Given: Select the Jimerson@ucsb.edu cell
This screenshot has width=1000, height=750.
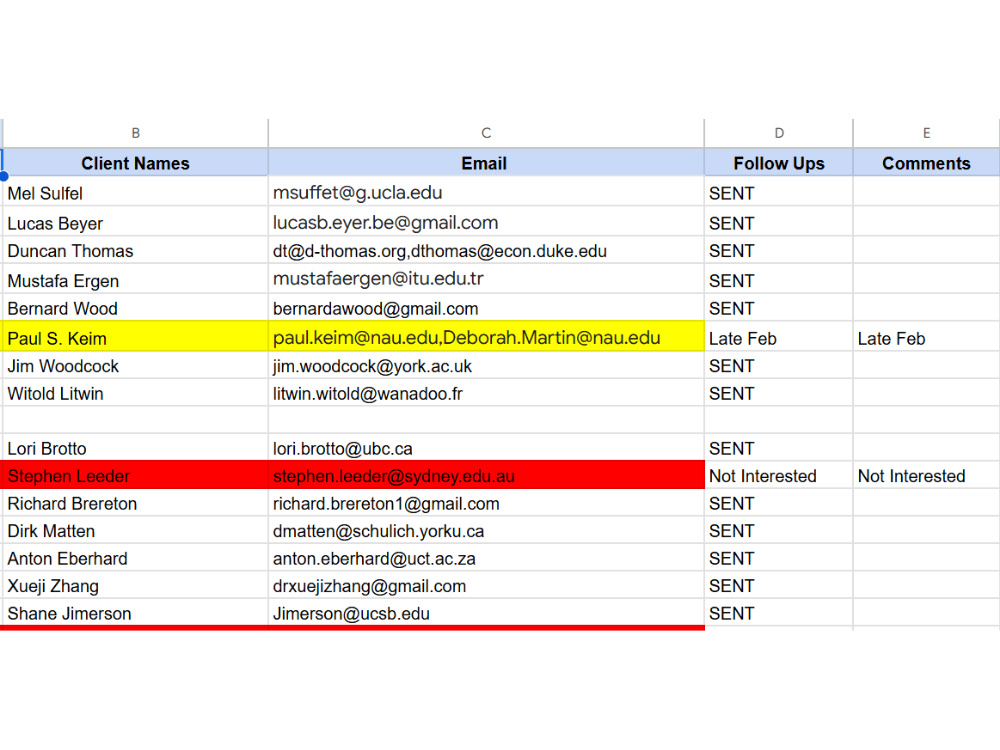Looking at the screenshot, I should pos(486,612).
